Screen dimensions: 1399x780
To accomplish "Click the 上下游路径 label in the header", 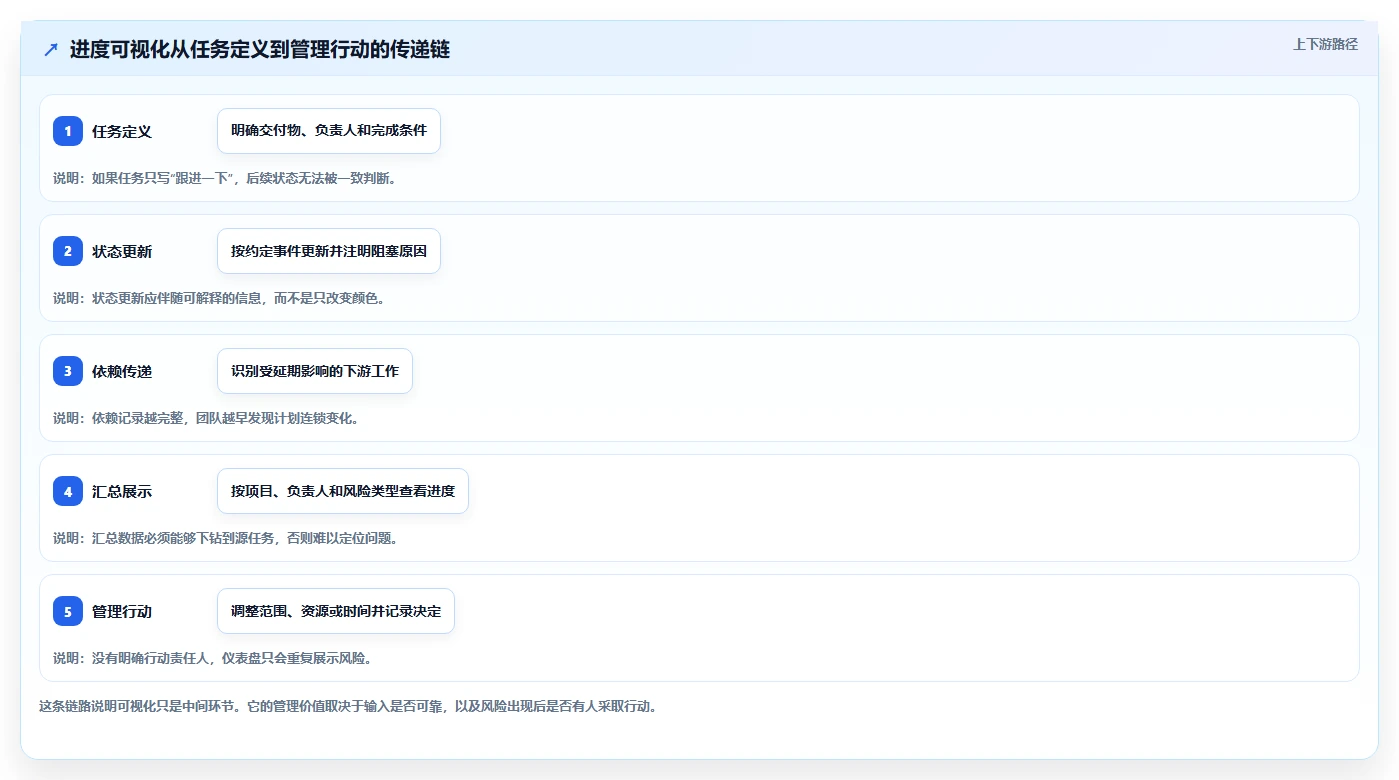I will (x=1325, y=44).
